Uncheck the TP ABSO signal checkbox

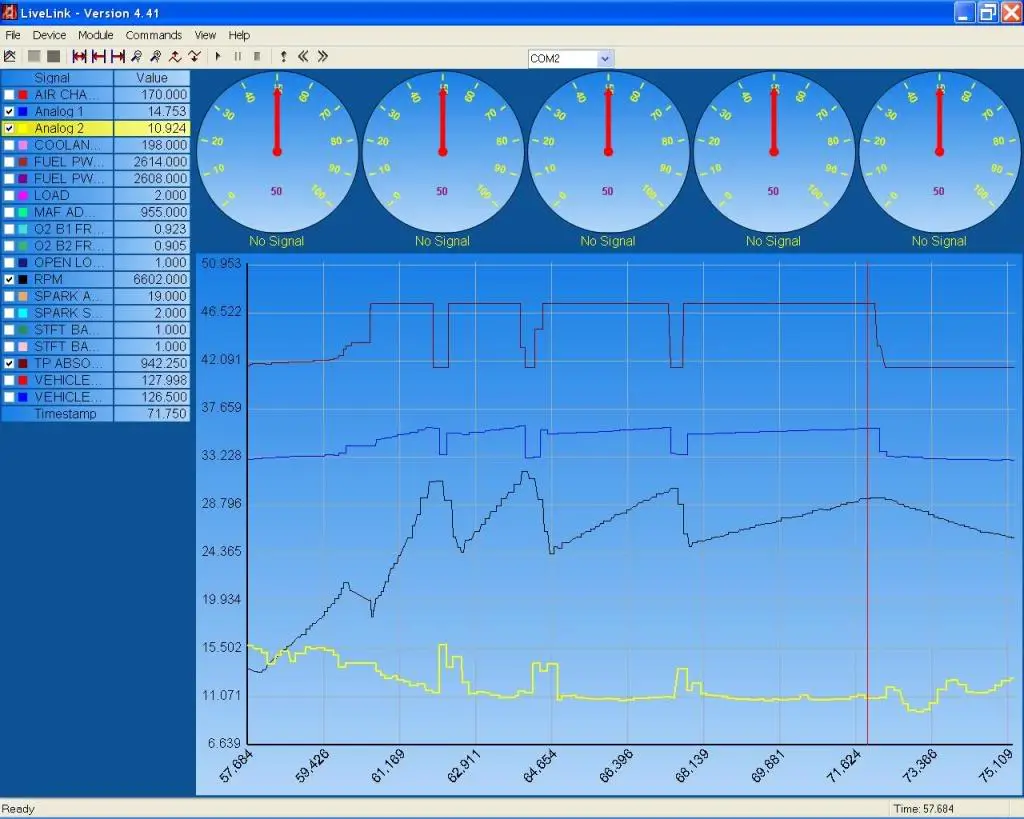coord(9,363)
